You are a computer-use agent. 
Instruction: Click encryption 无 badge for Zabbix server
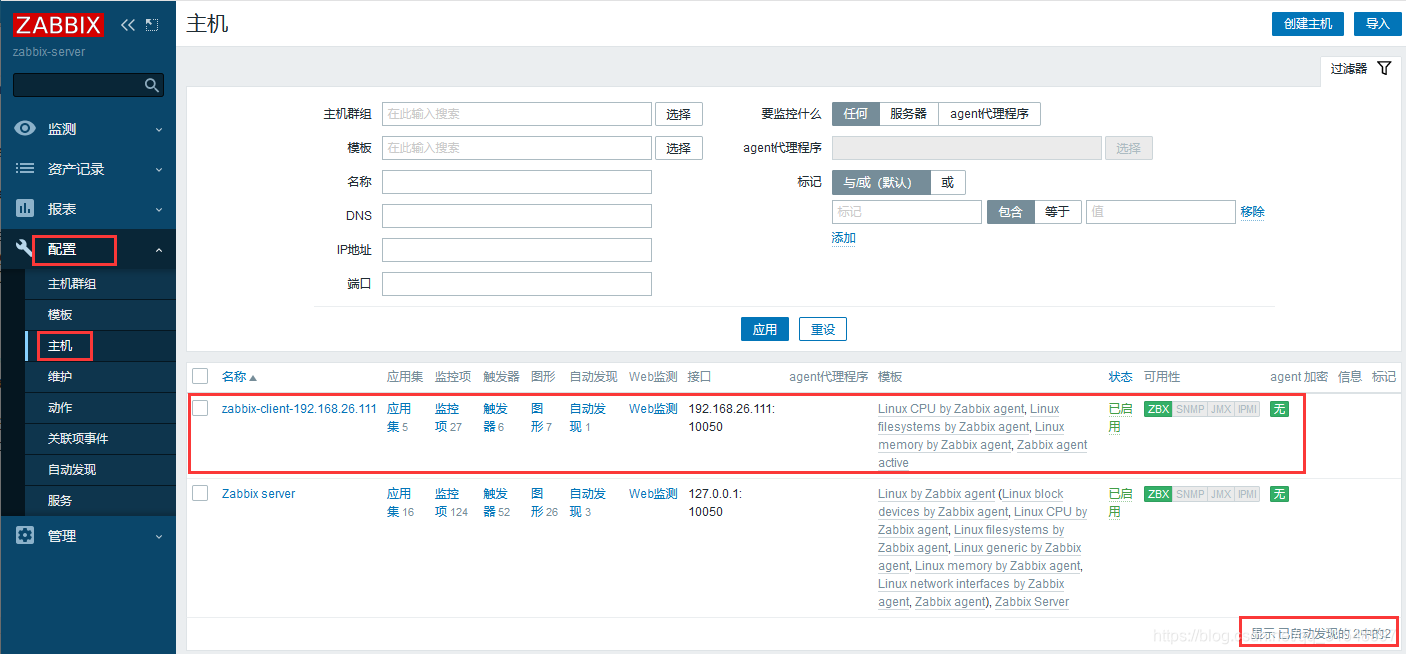click(x=1279, y=494)
